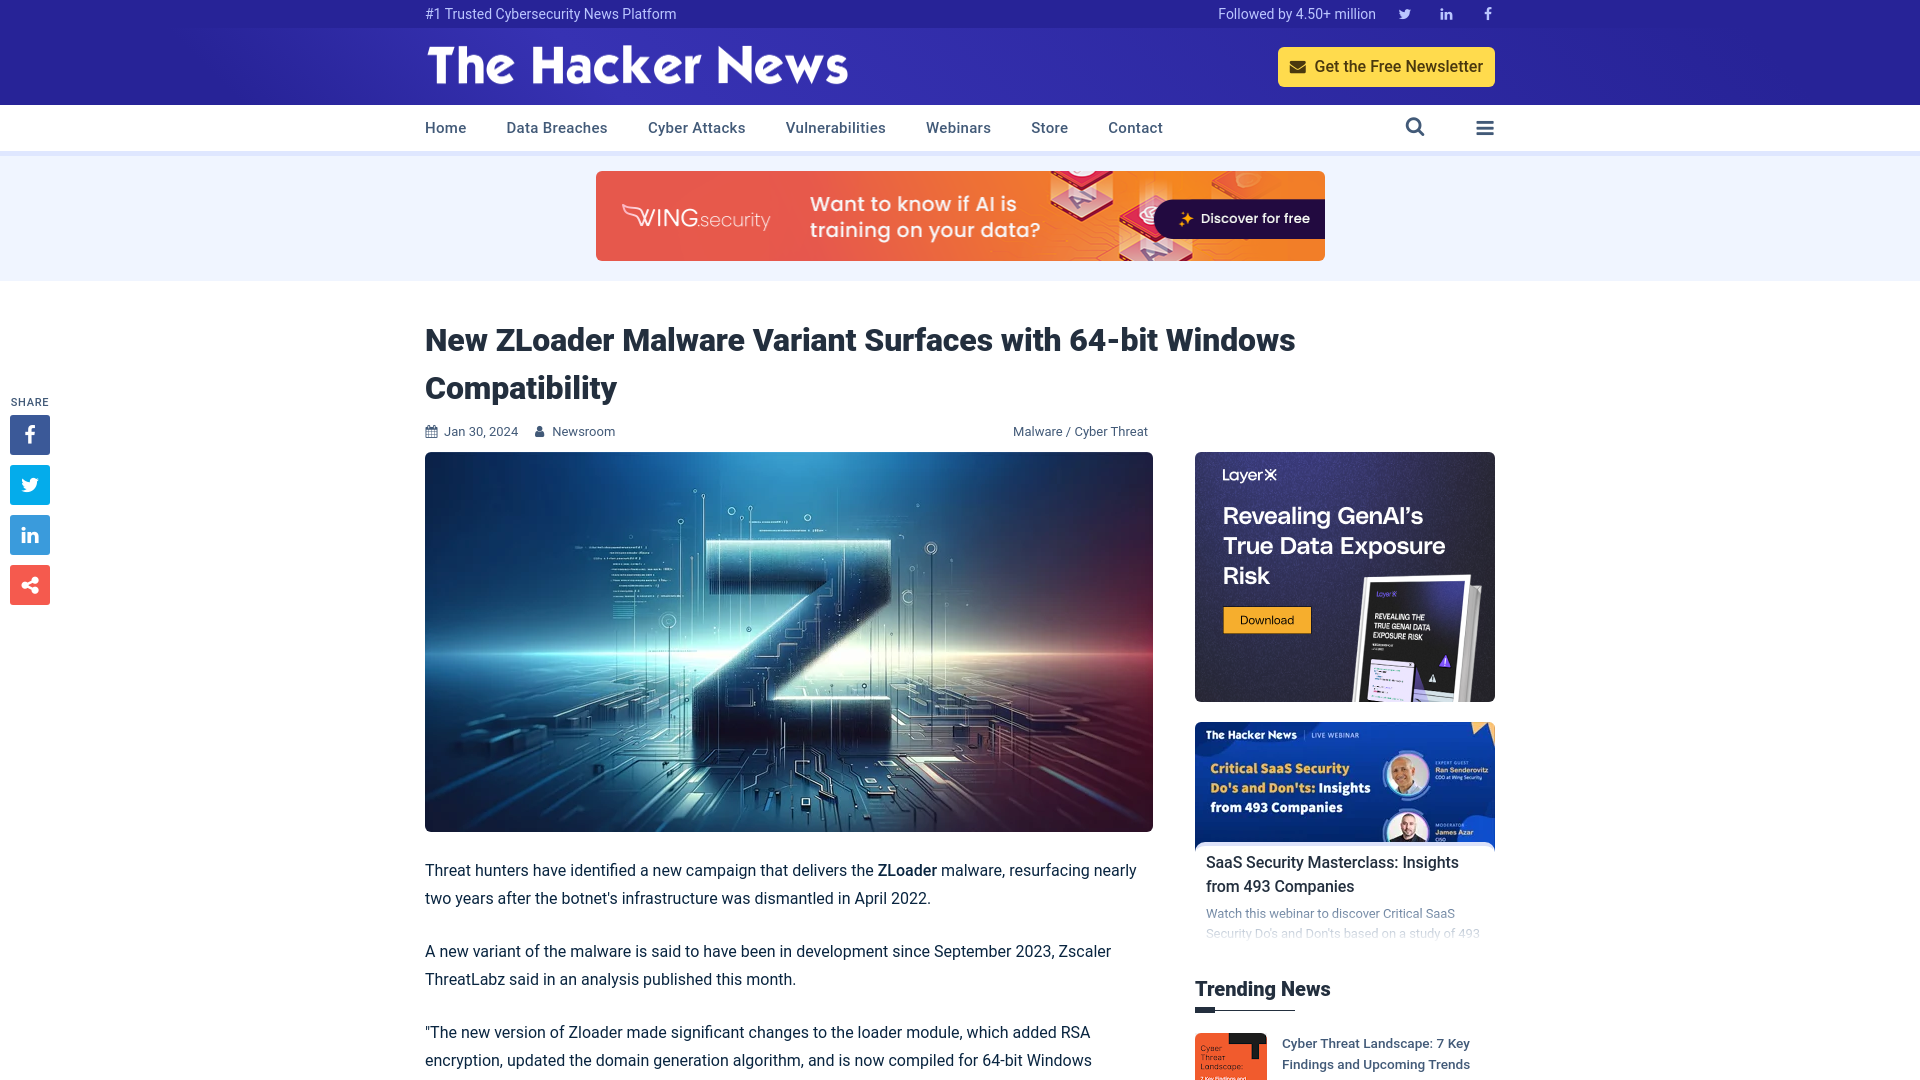This screenshot has height=1080, width=1920.
Task: Click the Twitter share icon
Action: (29, 484)
